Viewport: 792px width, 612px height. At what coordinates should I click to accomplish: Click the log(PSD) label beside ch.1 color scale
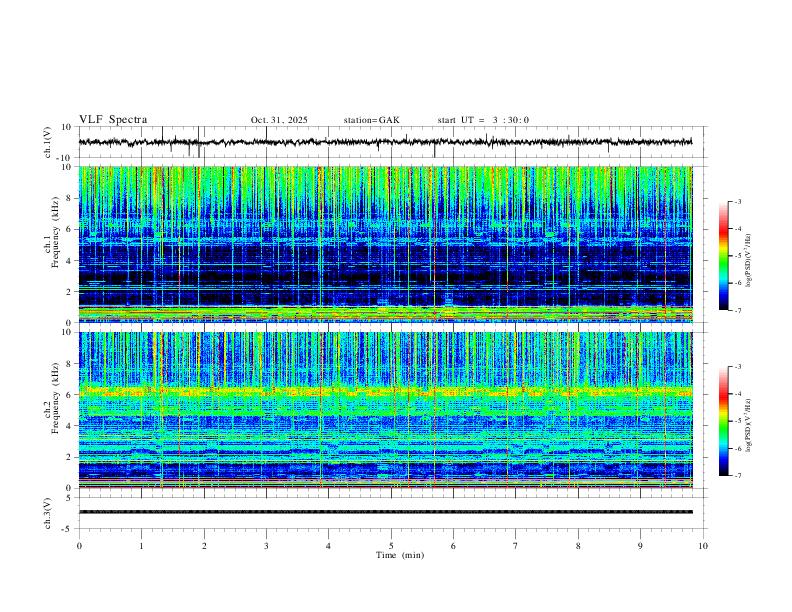[x=748, y=260]
